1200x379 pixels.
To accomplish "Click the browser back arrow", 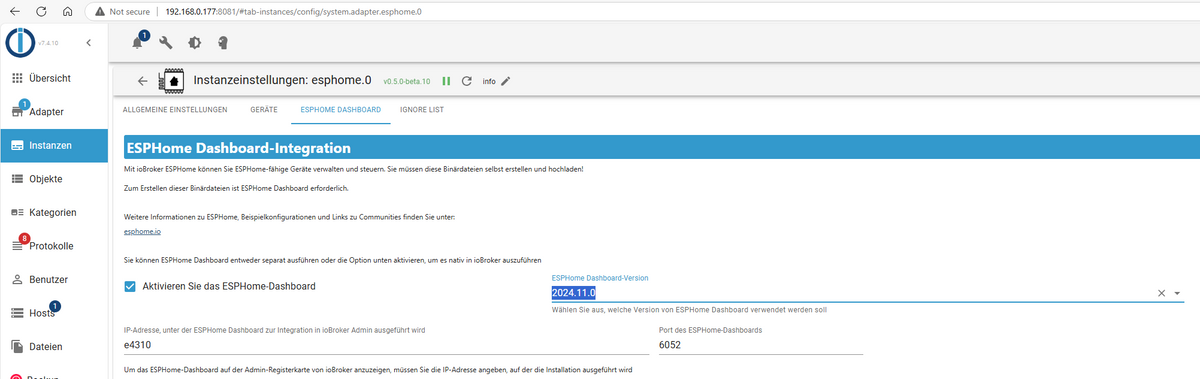I will click(15, 11).
